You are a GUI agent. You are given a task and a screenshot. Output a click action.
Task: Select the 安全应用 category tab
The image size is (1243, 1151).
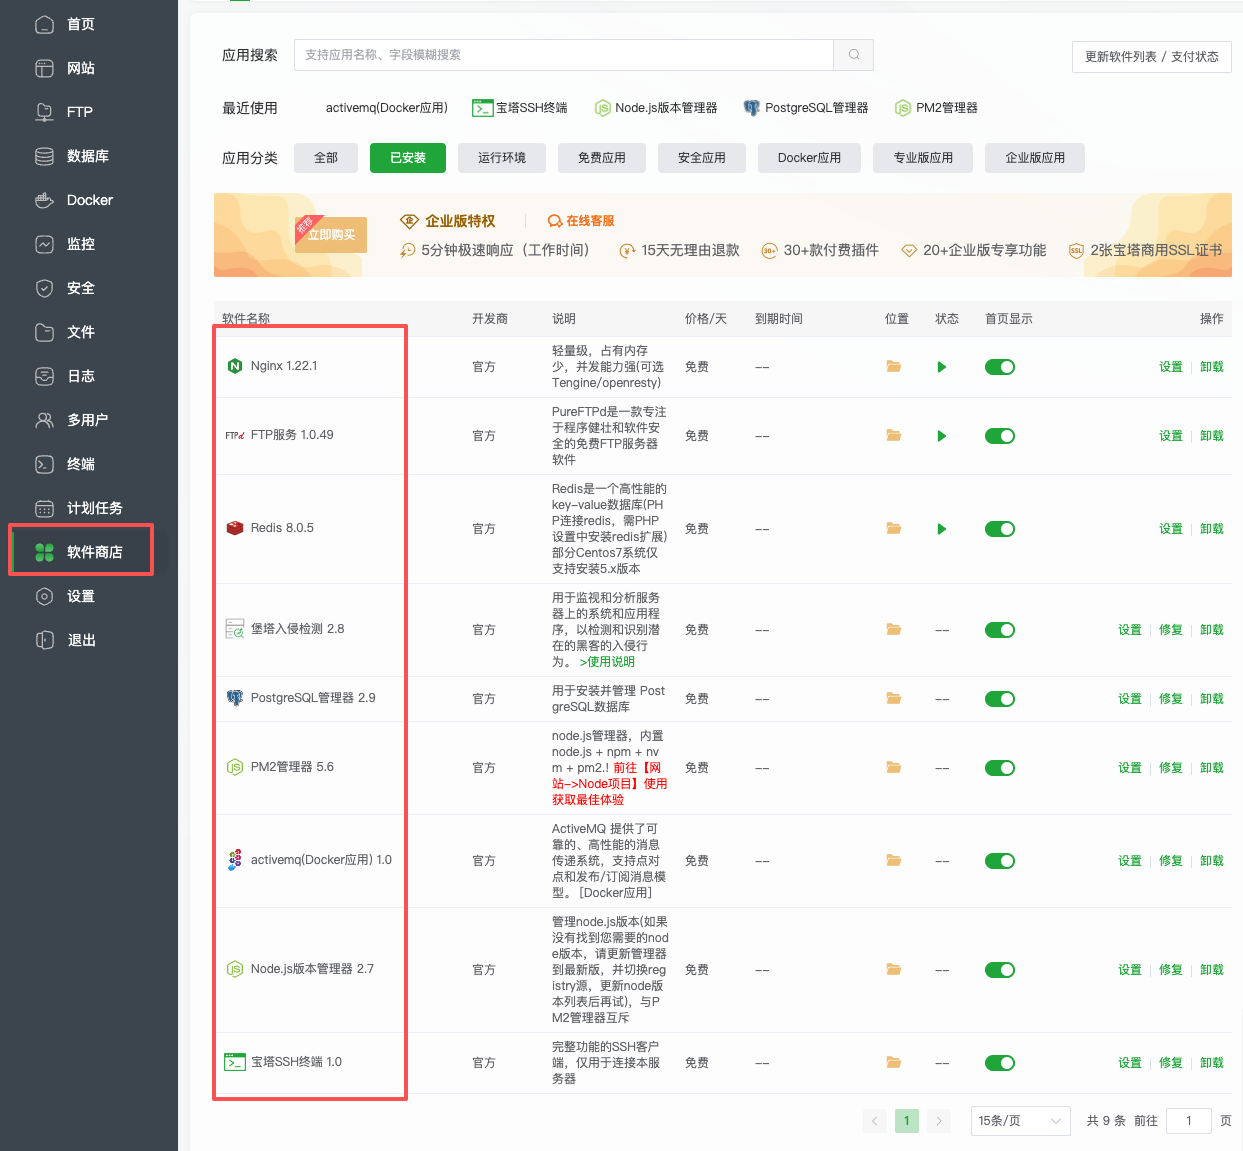pos(702,158)
